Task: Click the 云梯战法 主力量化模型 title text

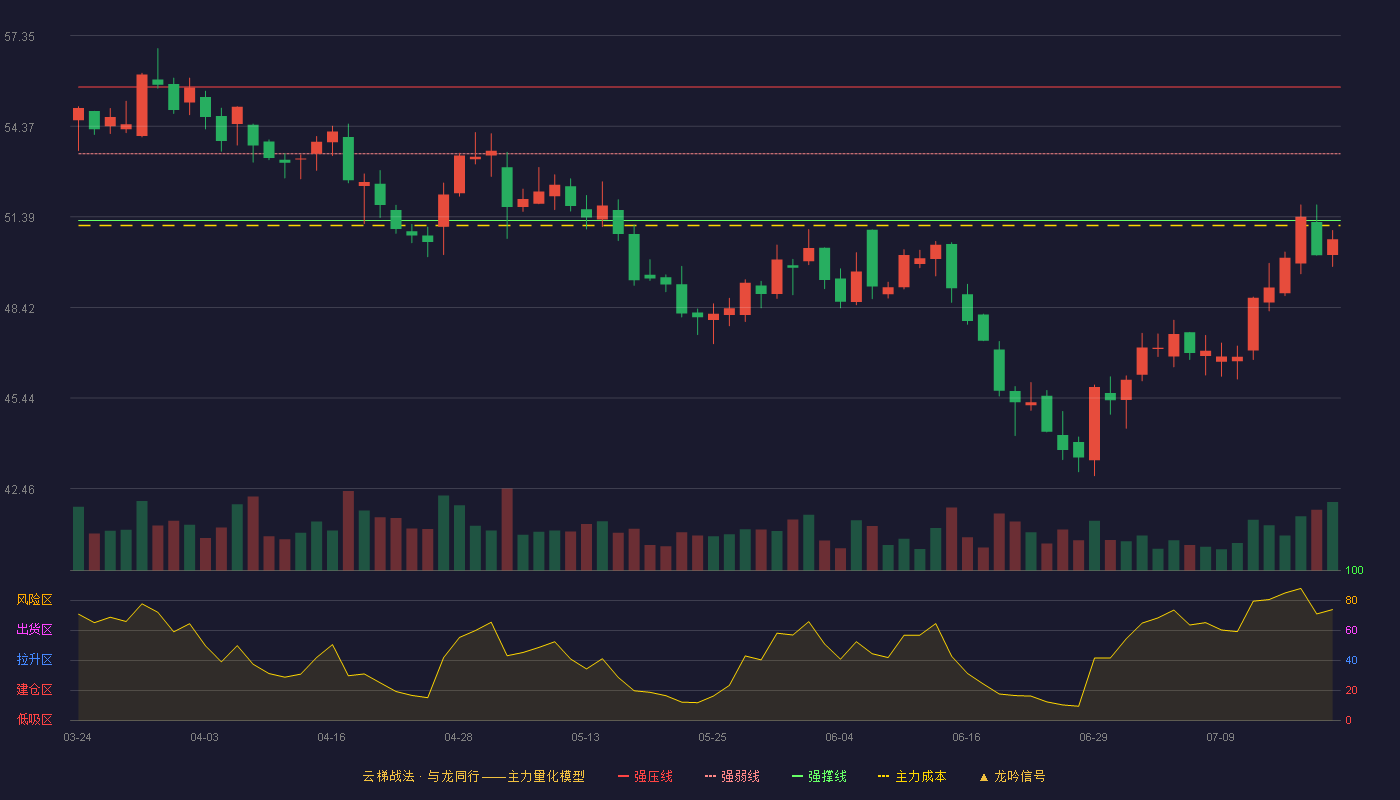Action: pos(473,776)
